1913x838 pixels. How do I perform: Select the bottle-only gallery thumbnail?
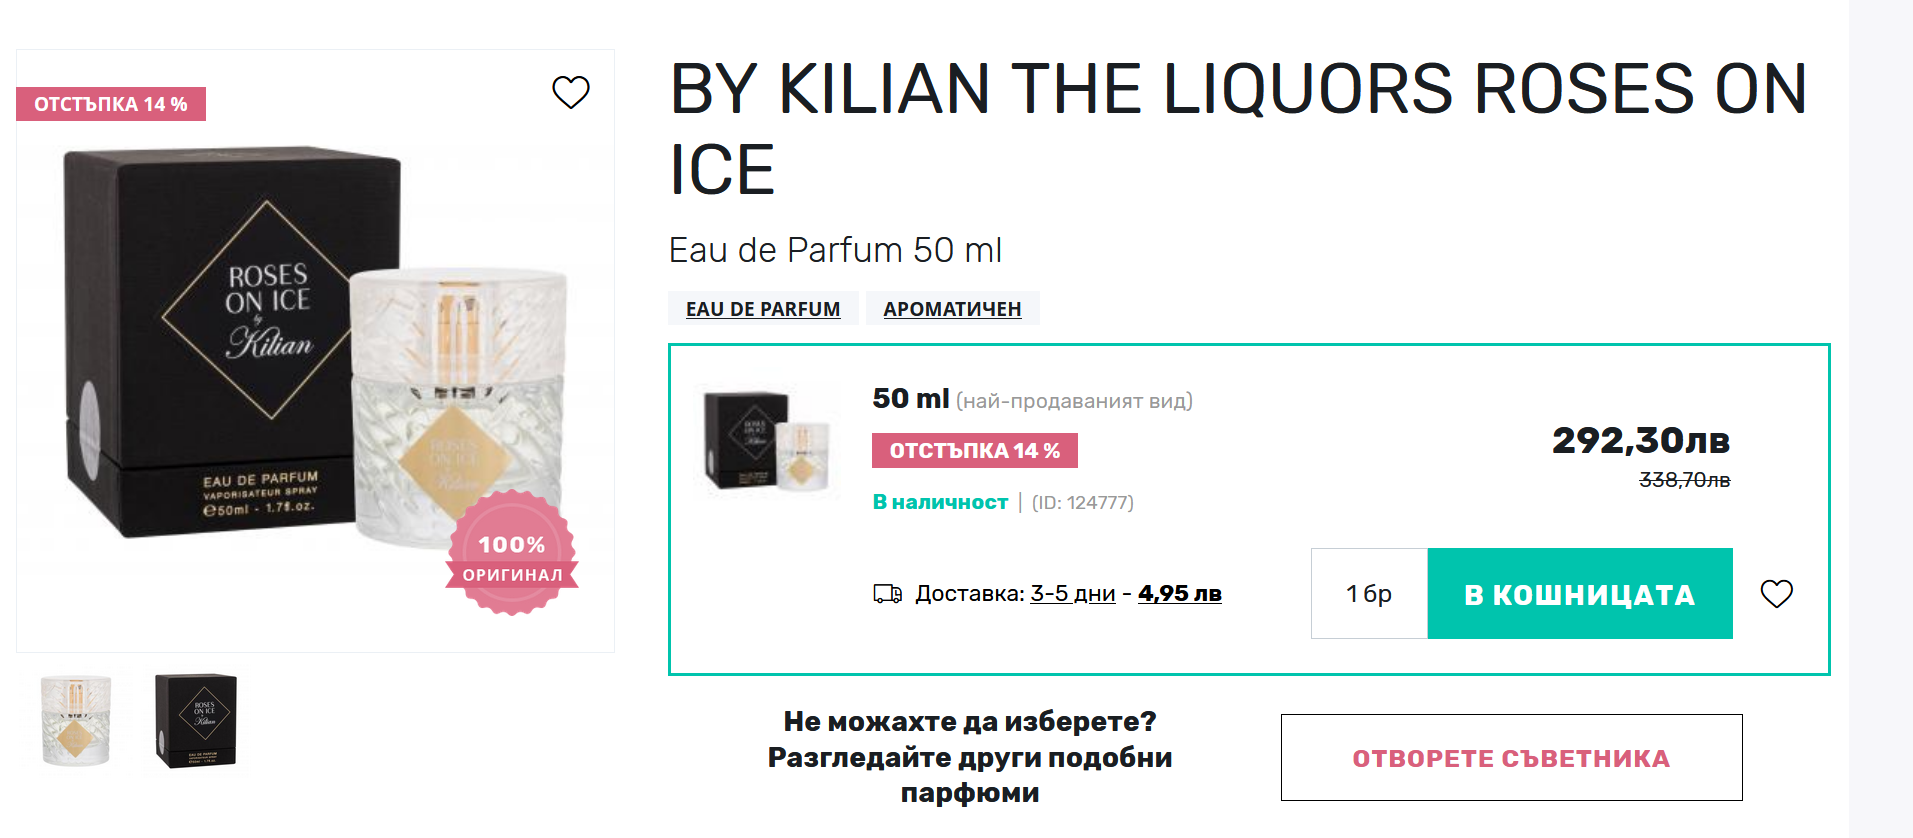pos(76,720)
